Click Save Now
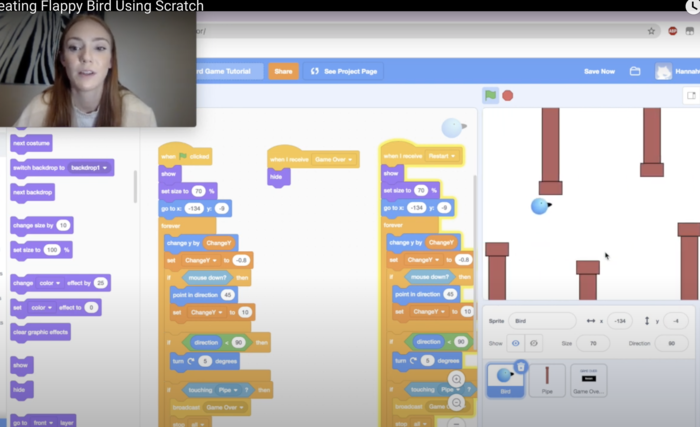Screen dimensions: 700x427 [599, 71]
